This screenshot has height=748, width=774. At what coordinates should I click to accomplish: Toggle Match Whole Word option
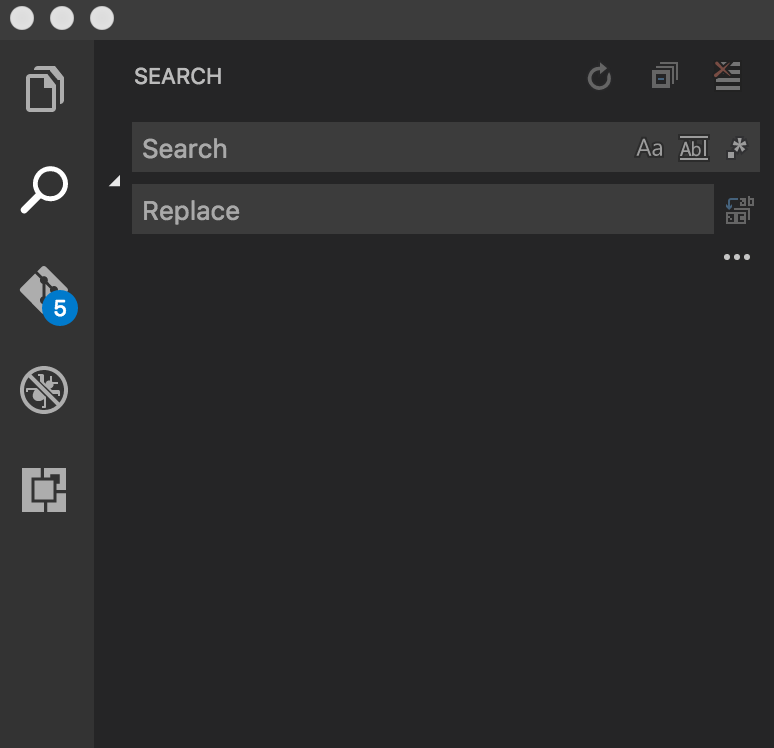694,148
